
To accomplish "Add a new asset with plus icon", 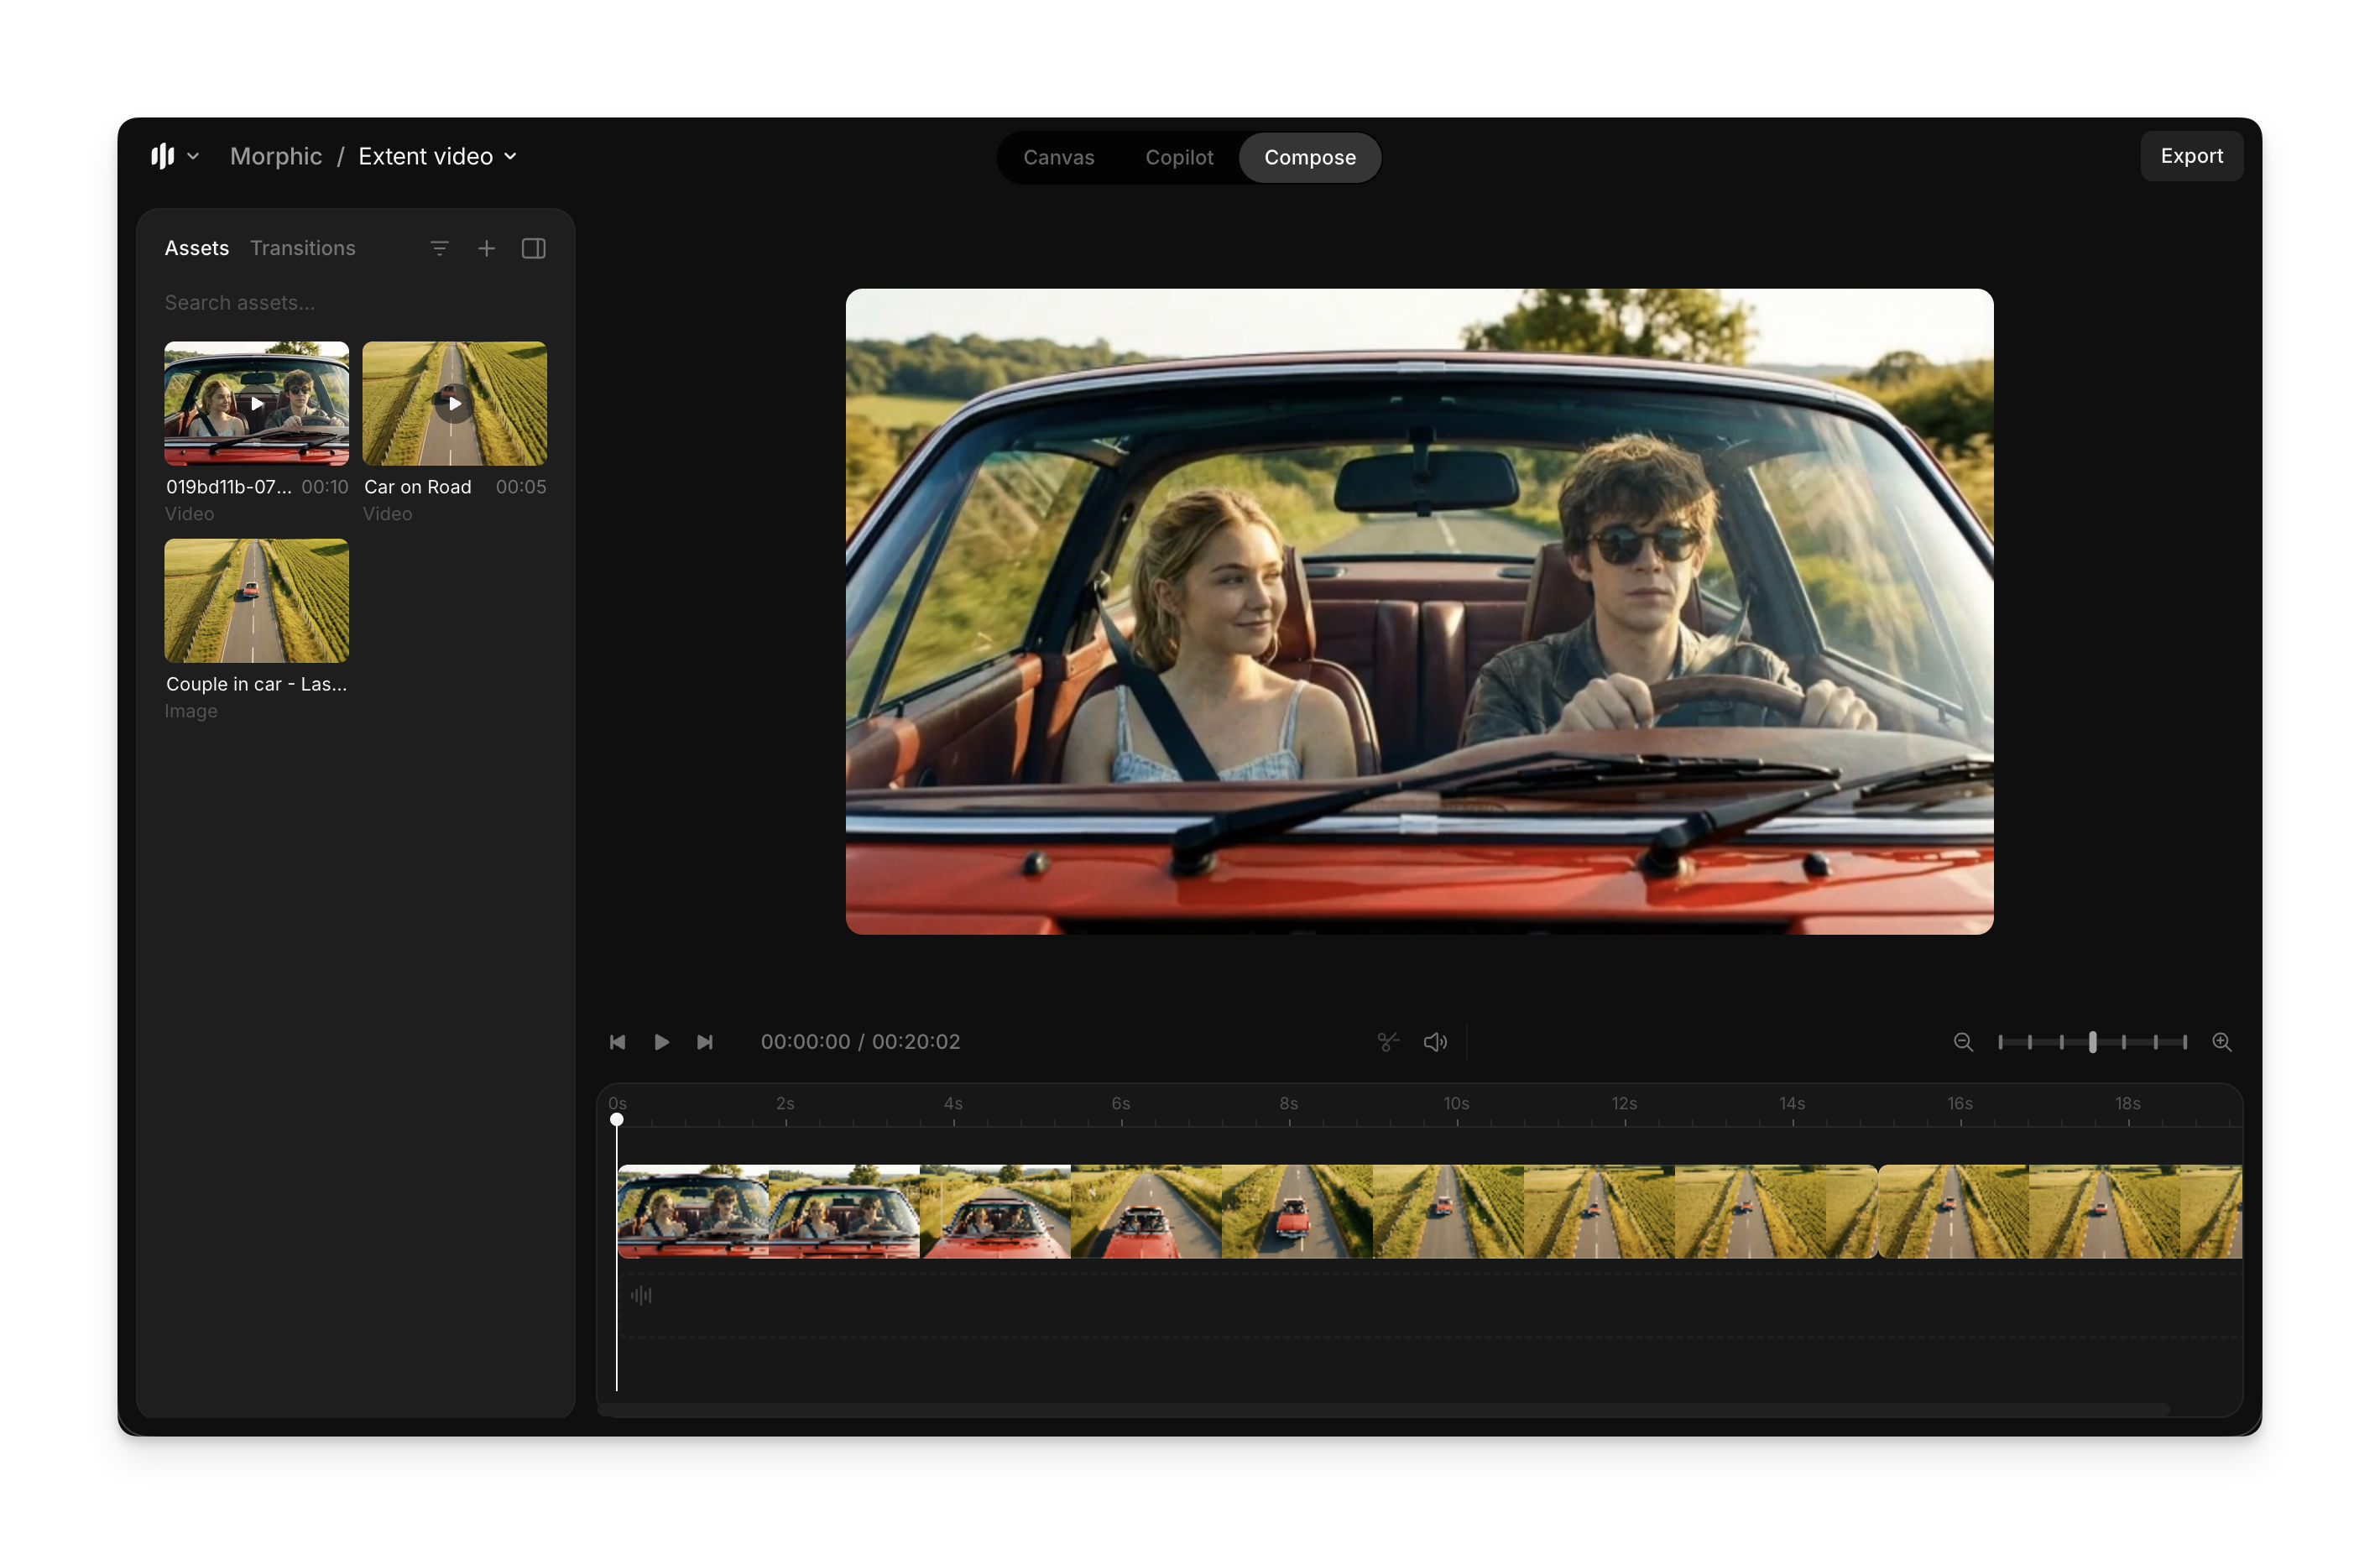I will click(486, 248).
